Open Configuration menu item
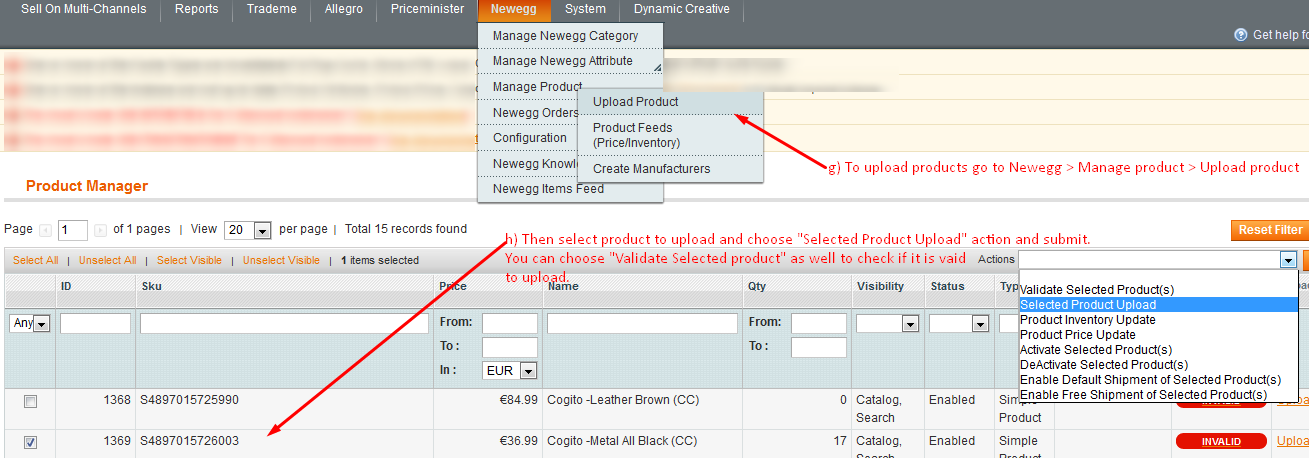The width and height of the screenshot is (1309, 458). tap(530, 138)
